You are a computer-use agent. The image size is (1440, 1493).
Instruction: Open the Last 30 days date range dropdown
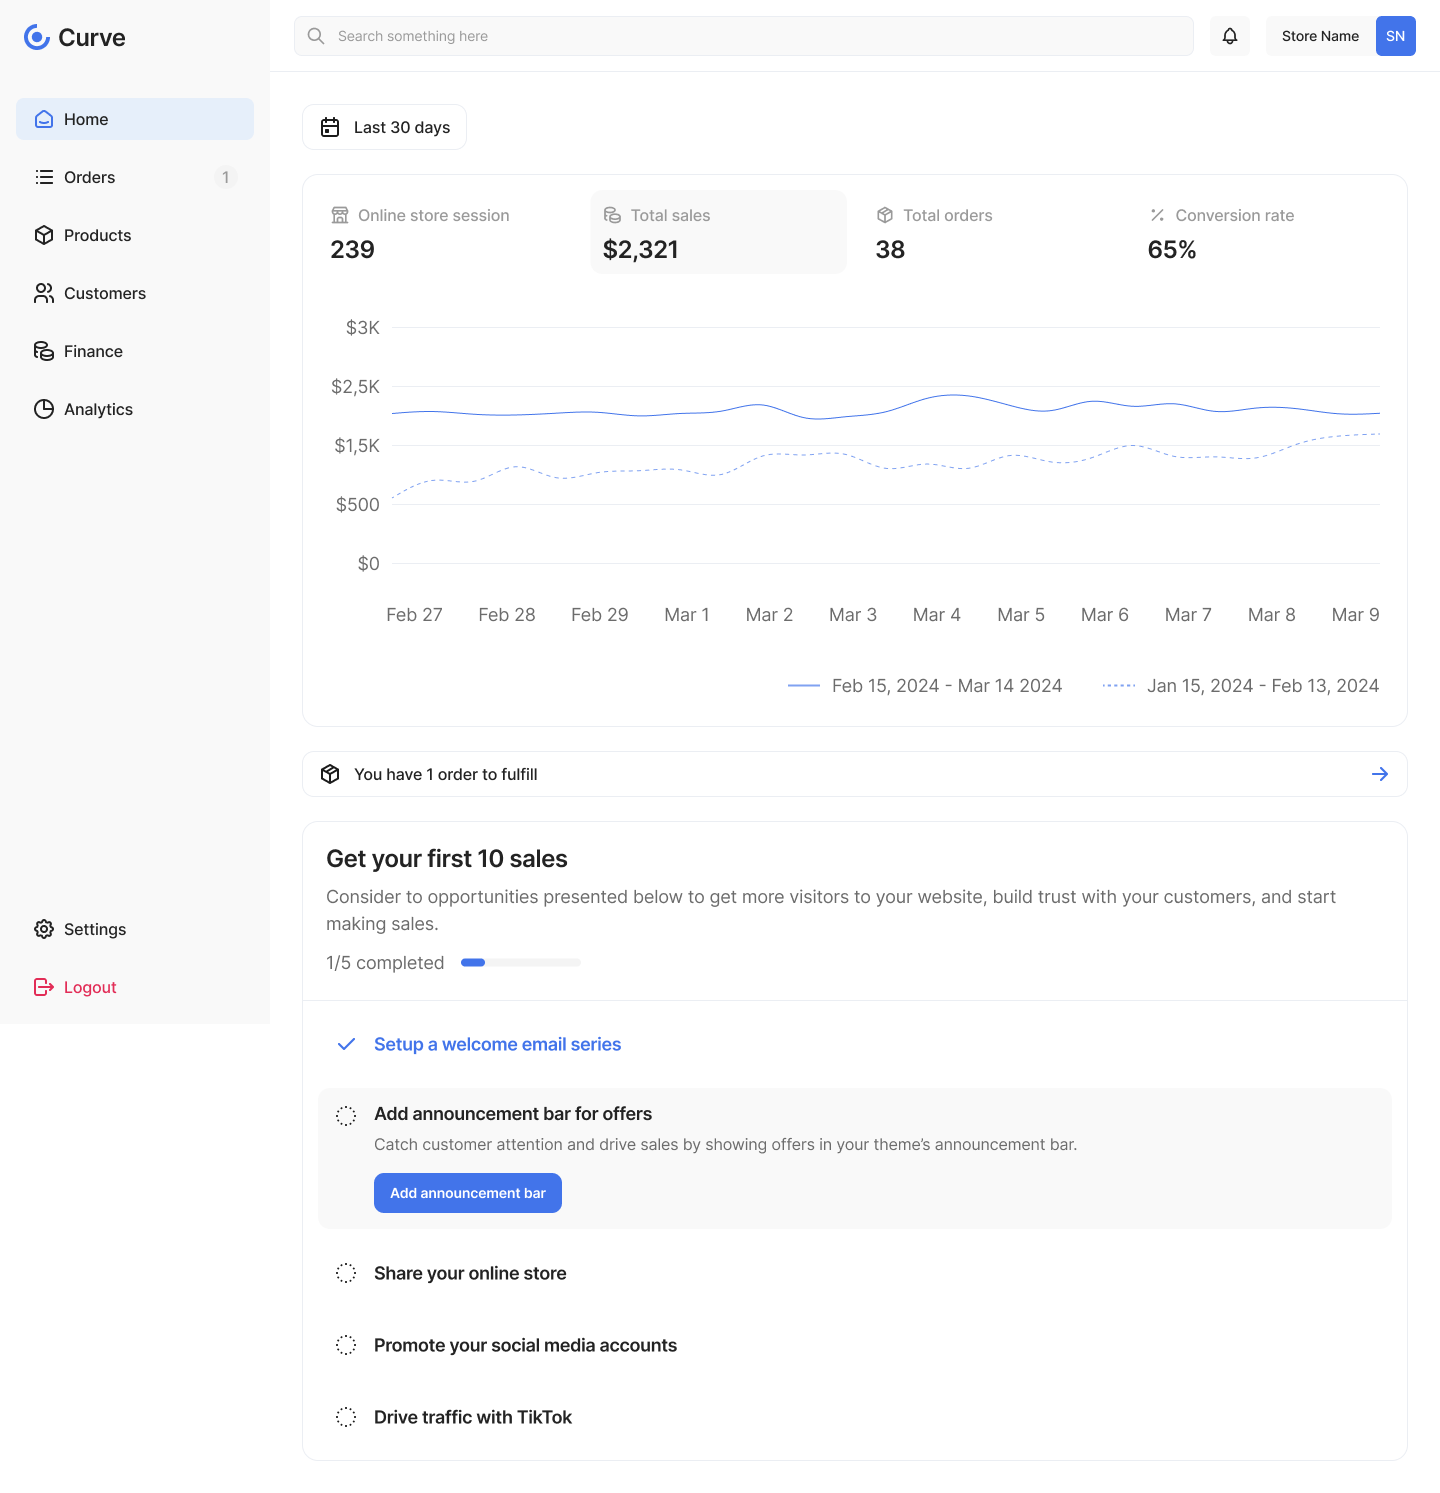coord(384,127)
